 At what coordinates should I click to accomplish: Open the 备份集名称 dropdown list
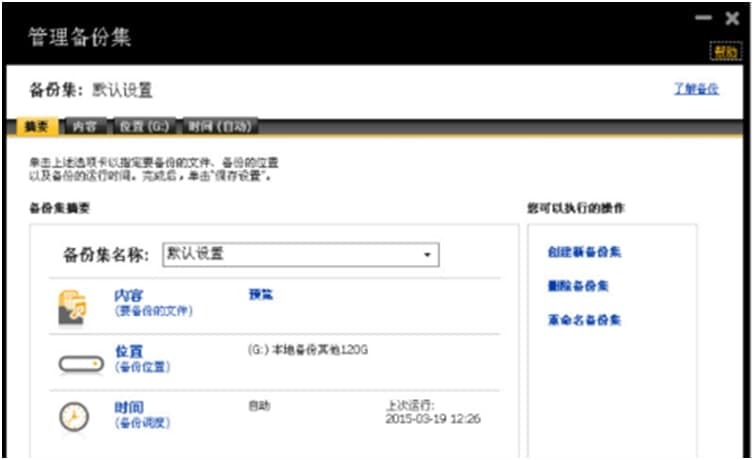301,255
